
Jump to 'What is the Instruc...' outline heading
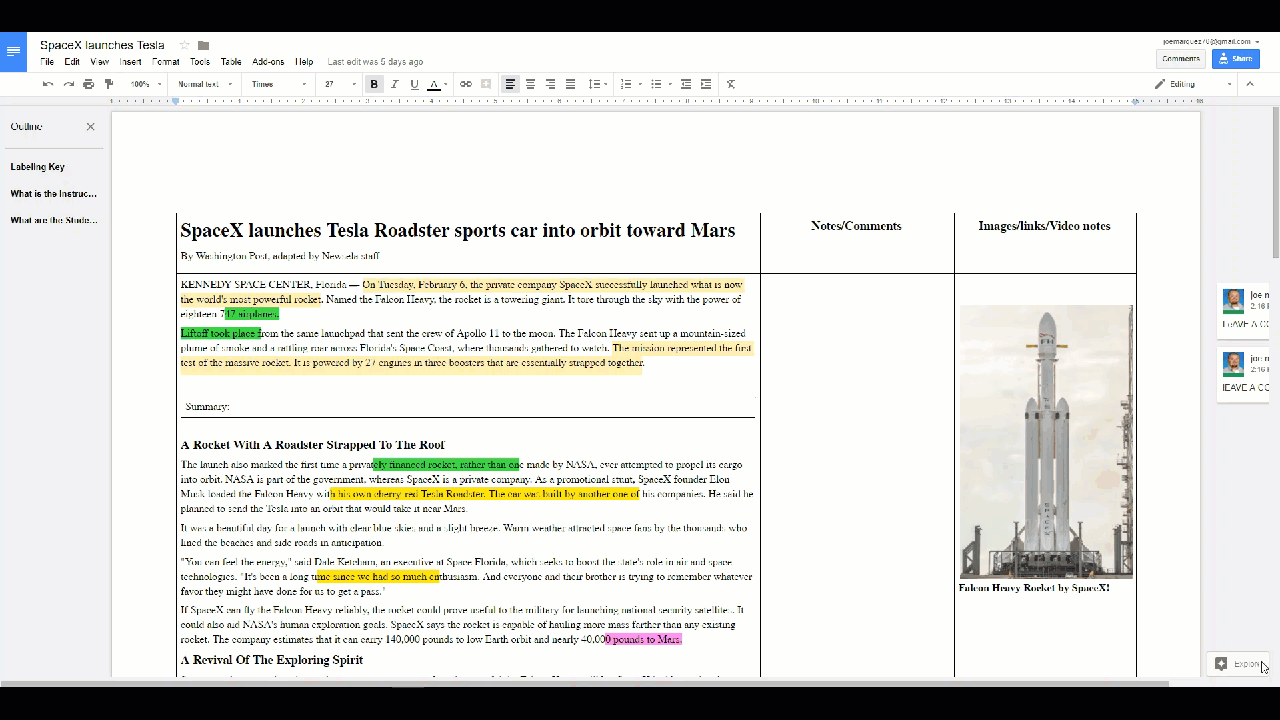[x=54, y=194]
